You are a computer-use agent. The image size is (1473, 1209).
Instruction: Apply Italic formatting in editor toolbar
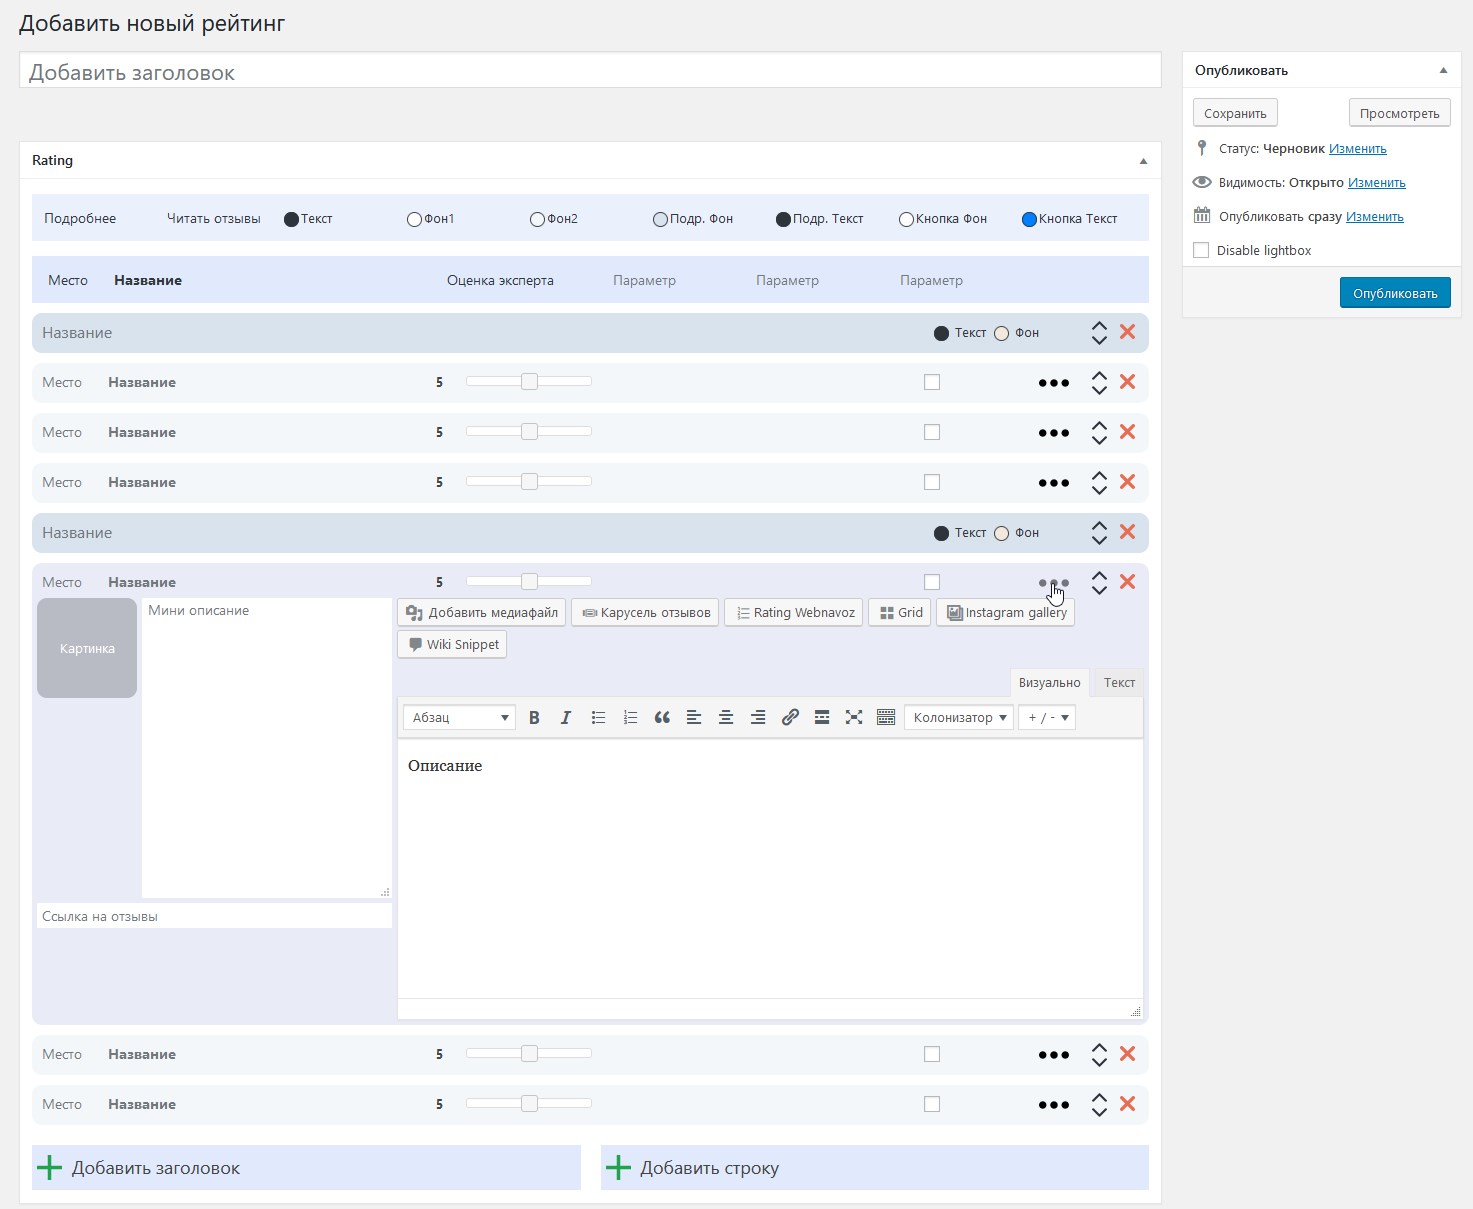566,717
